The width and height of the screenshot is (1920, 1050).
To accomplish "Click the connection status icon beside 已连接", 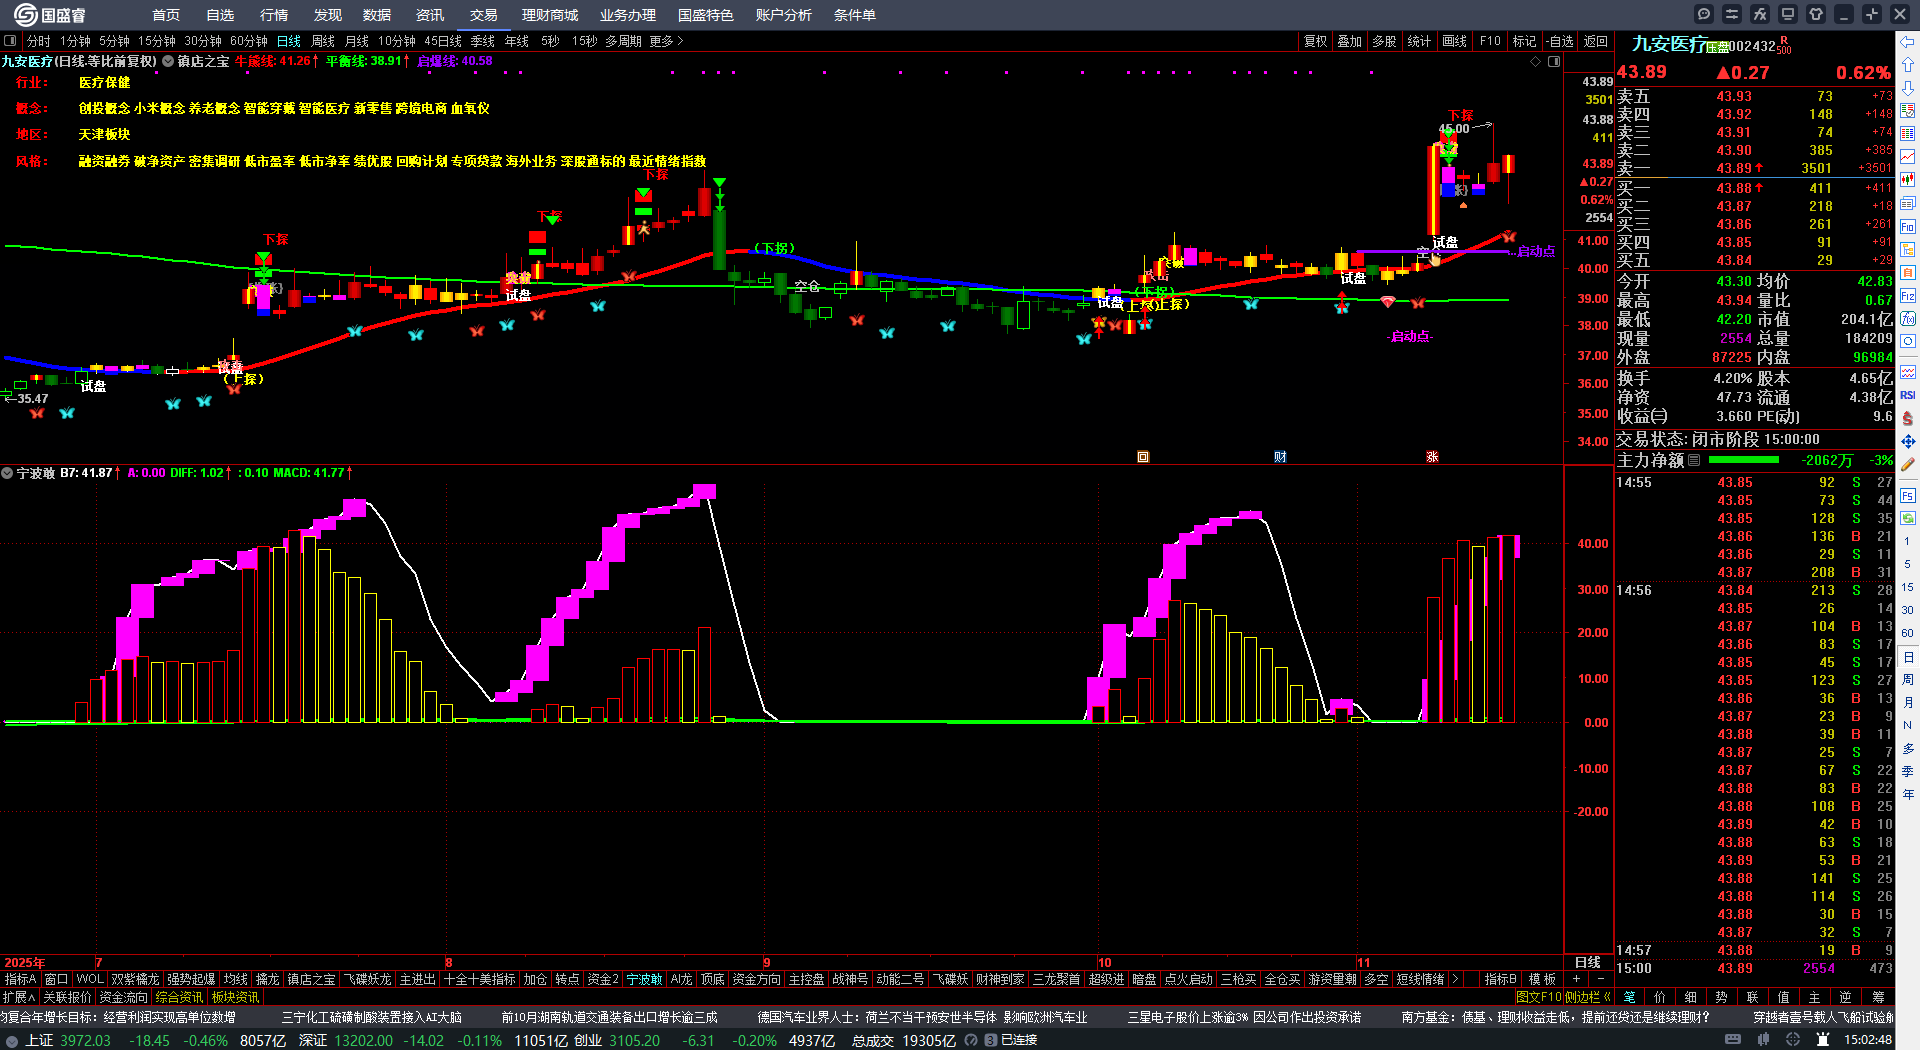I will click(990, 1040).
